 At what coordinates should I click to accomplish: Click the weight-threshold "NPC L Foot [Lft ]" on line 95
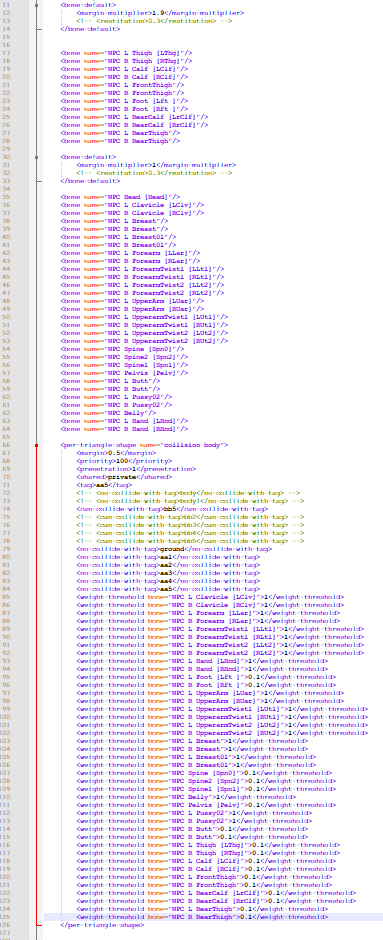point(206,677)
